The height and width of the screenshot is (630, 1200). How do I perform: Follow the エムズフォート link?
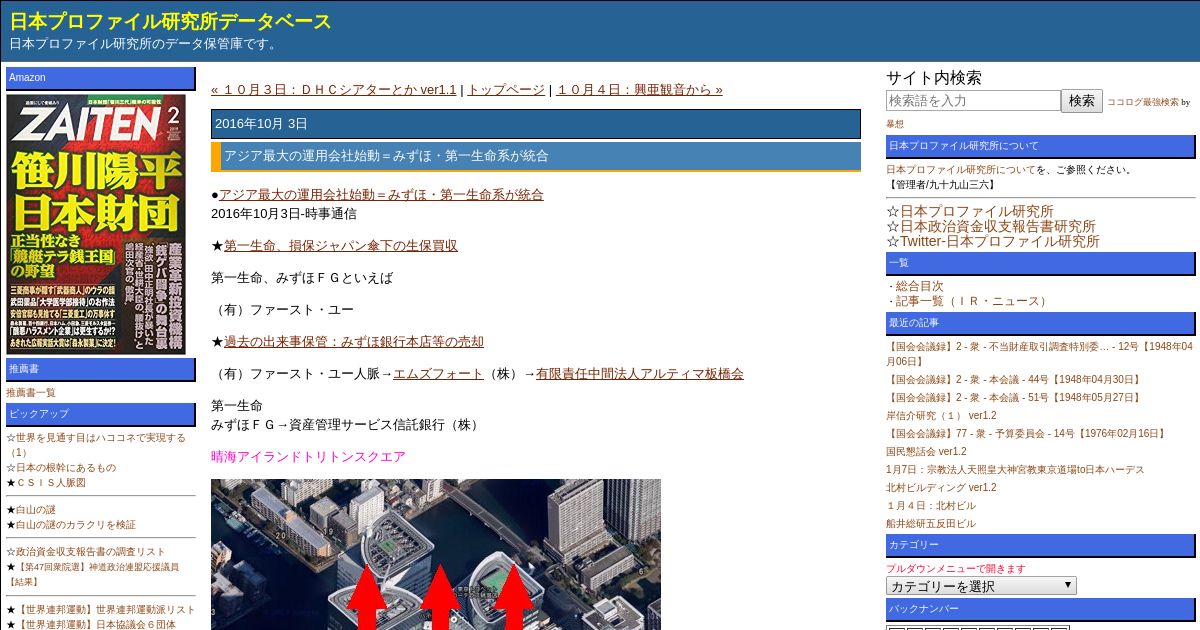pos(438,374)
